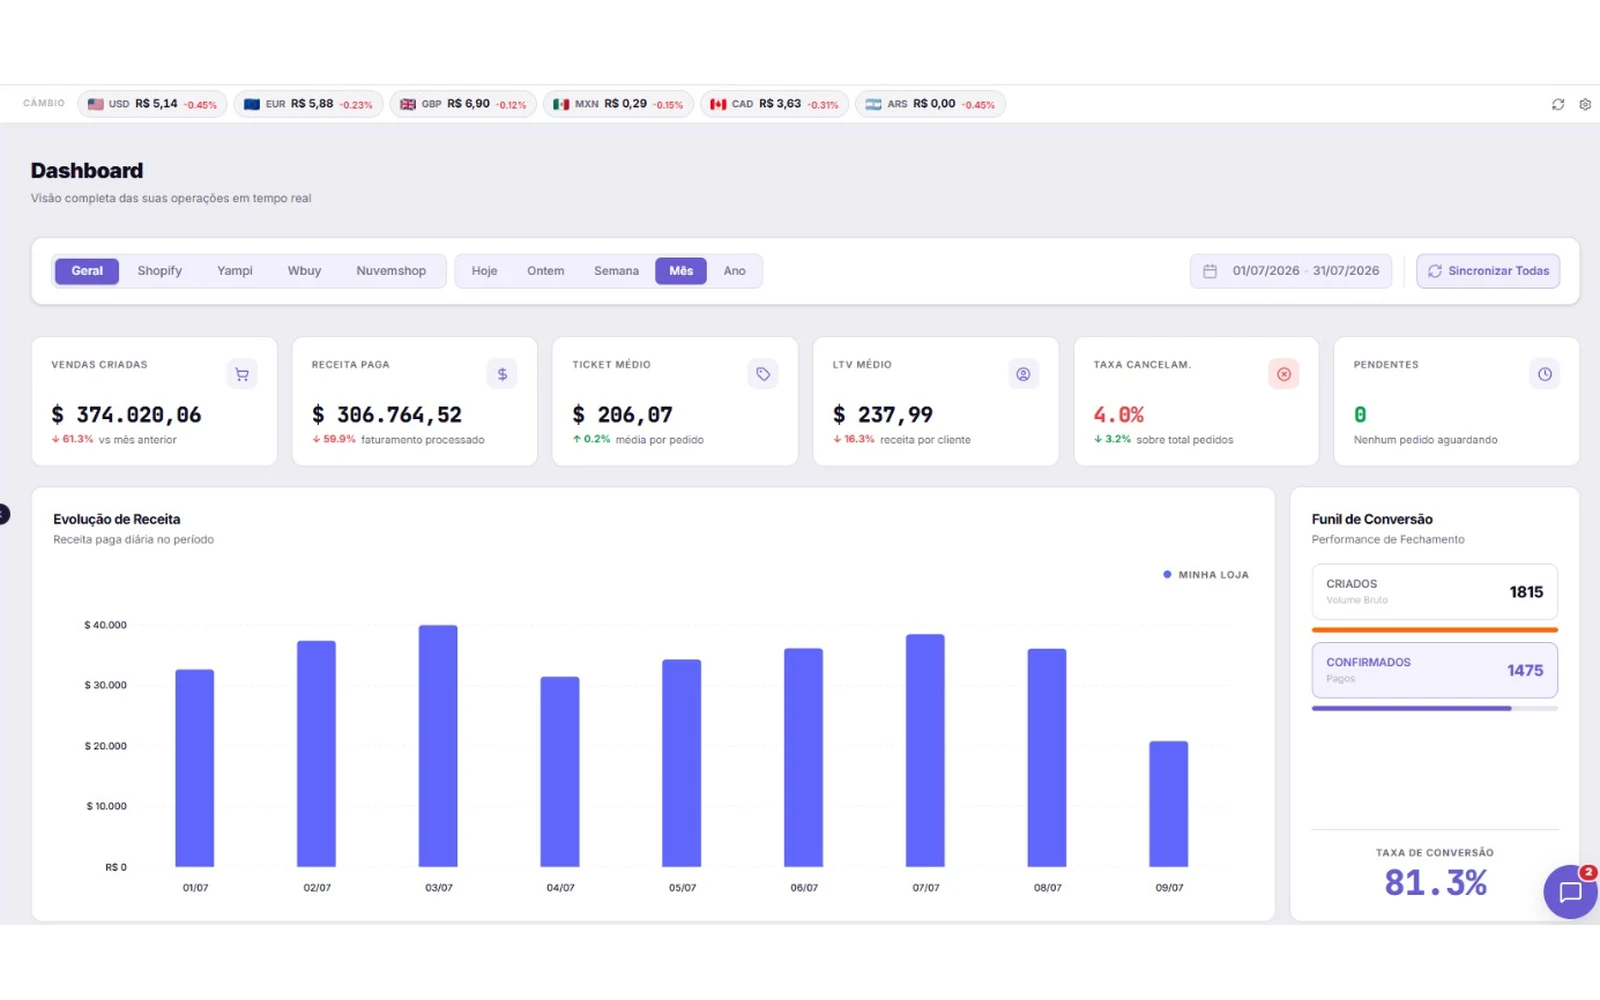Click the tag icon in Ticket Médio
This screenshot has width=1600, height=1000.
click(x=763, y=374)
